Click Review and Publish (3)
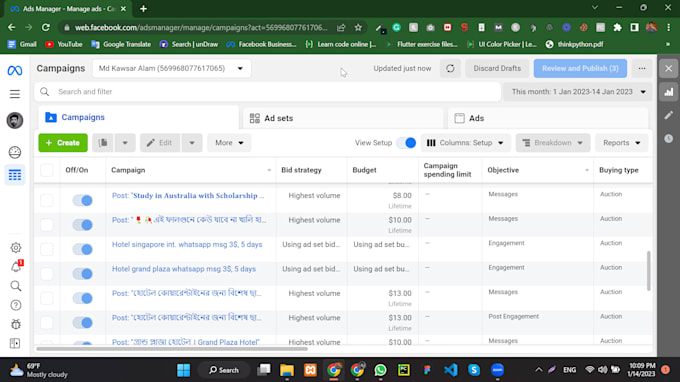Image resolution: width=680 pixels, height=382 pixels. point(580,69)
